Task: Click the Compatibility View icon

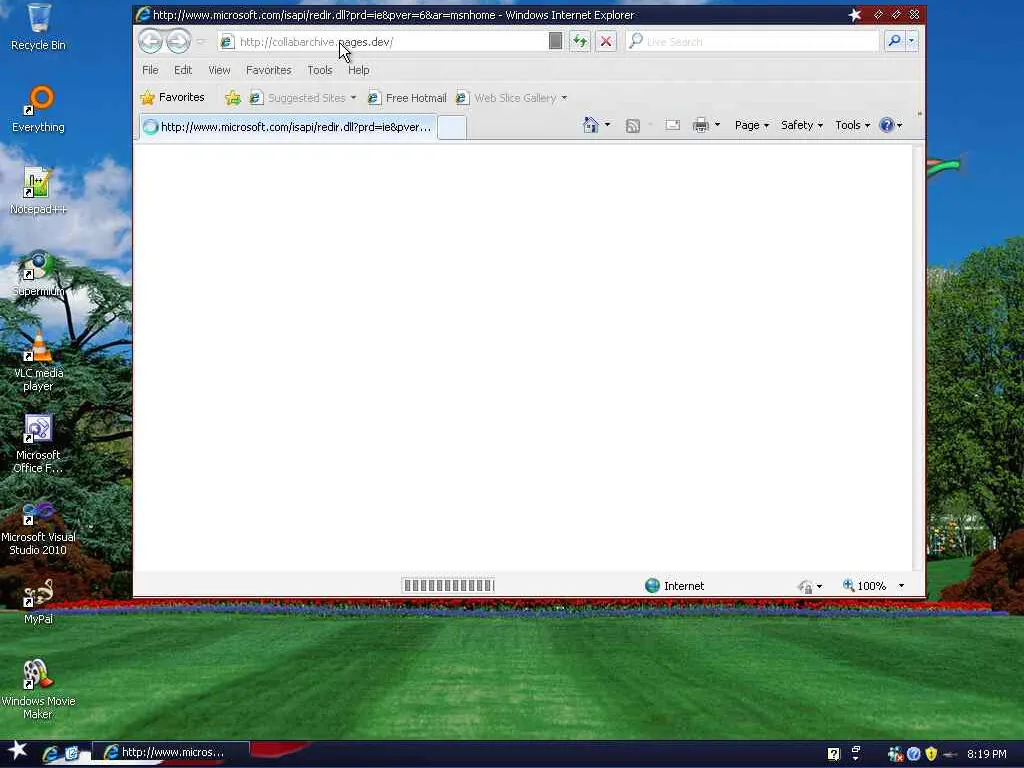Action: pyautogui.click(x=555, y=41)
